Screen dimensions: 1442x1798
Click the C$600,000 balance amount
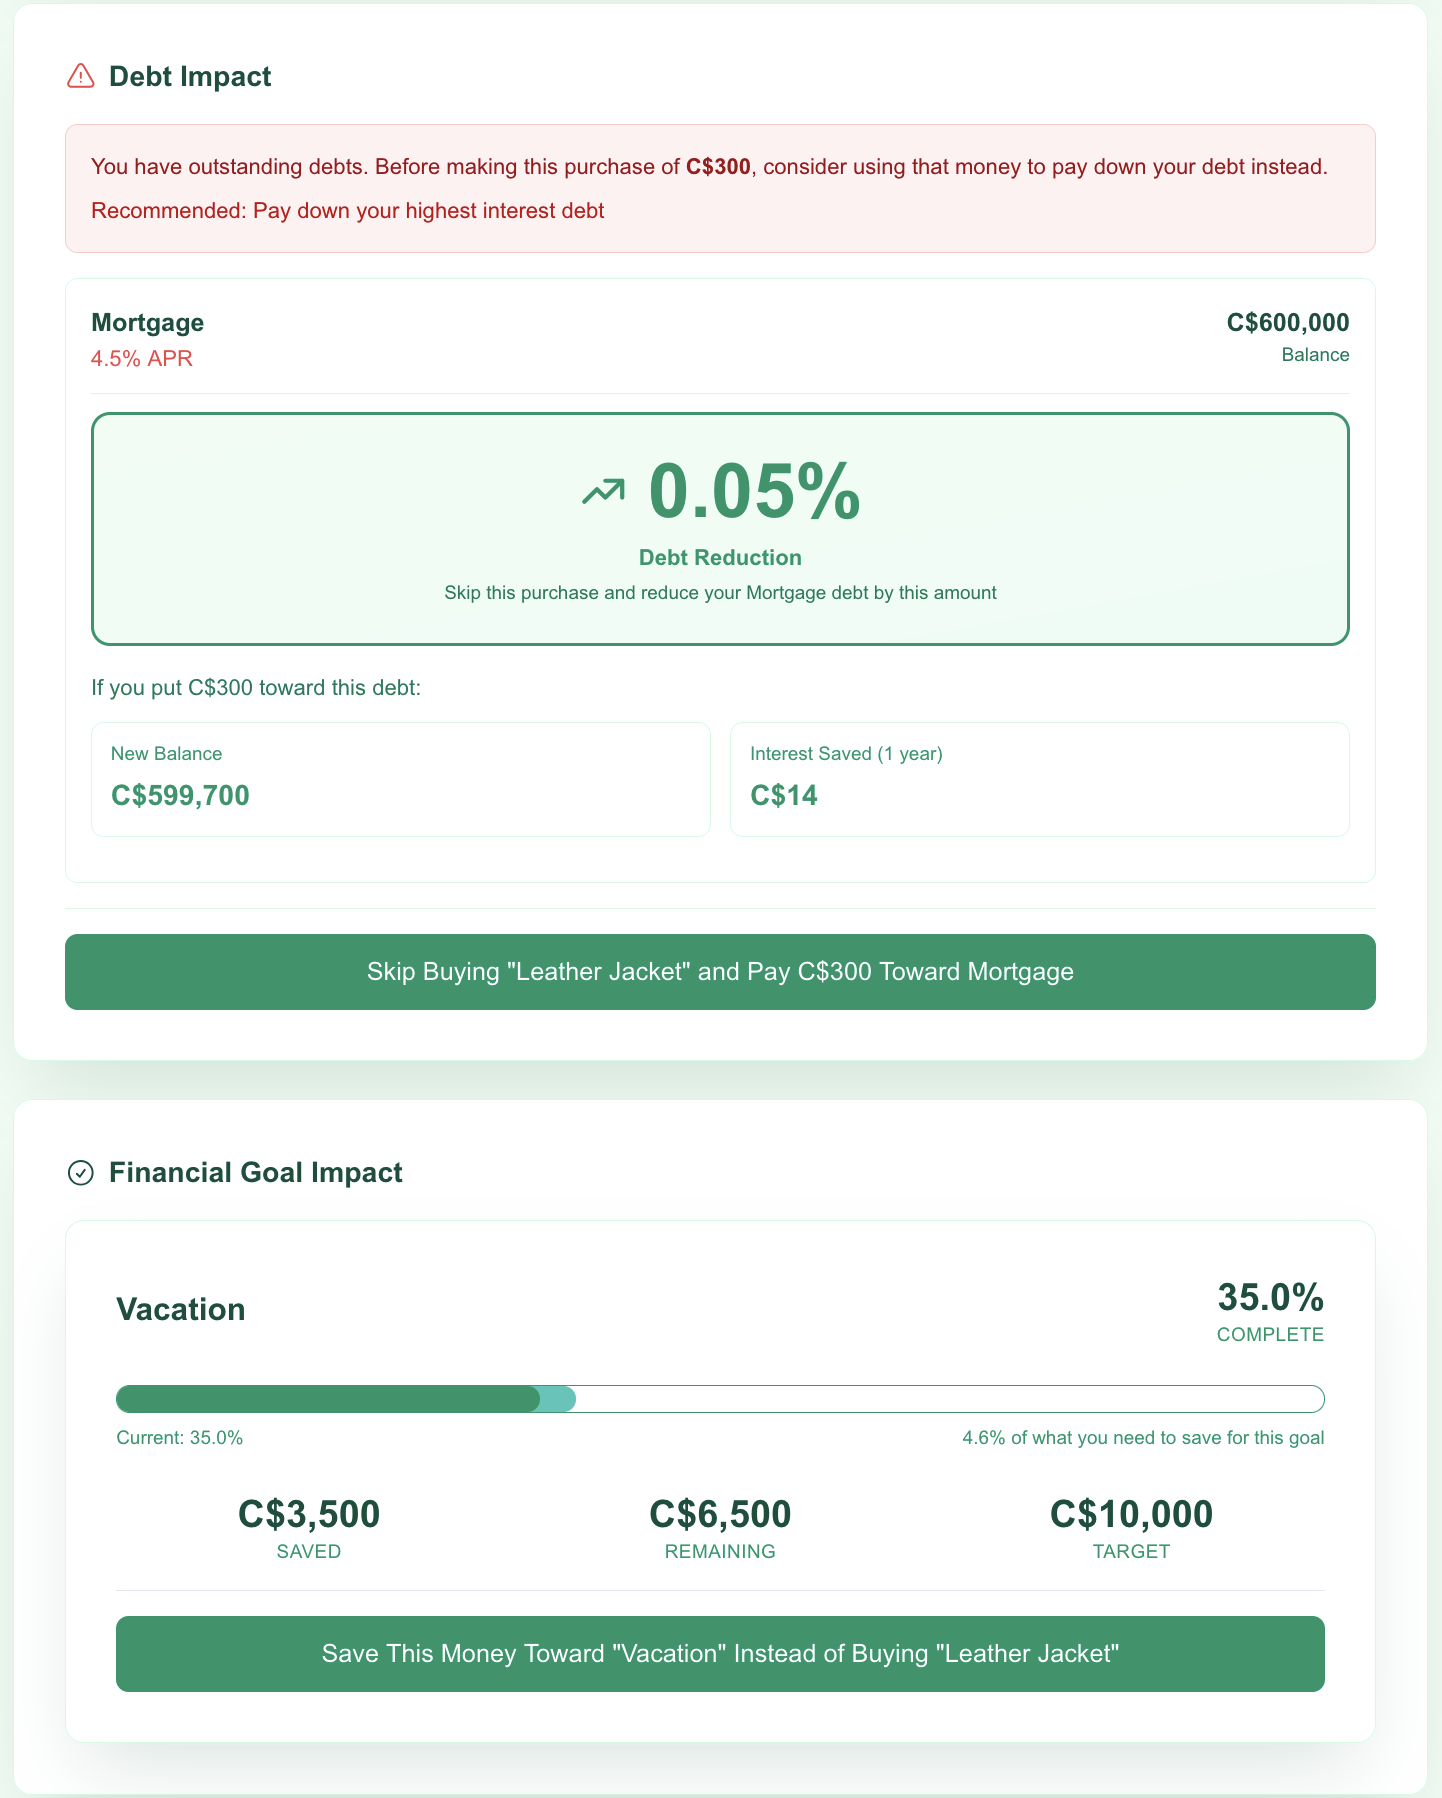(x=1287, y=322)
